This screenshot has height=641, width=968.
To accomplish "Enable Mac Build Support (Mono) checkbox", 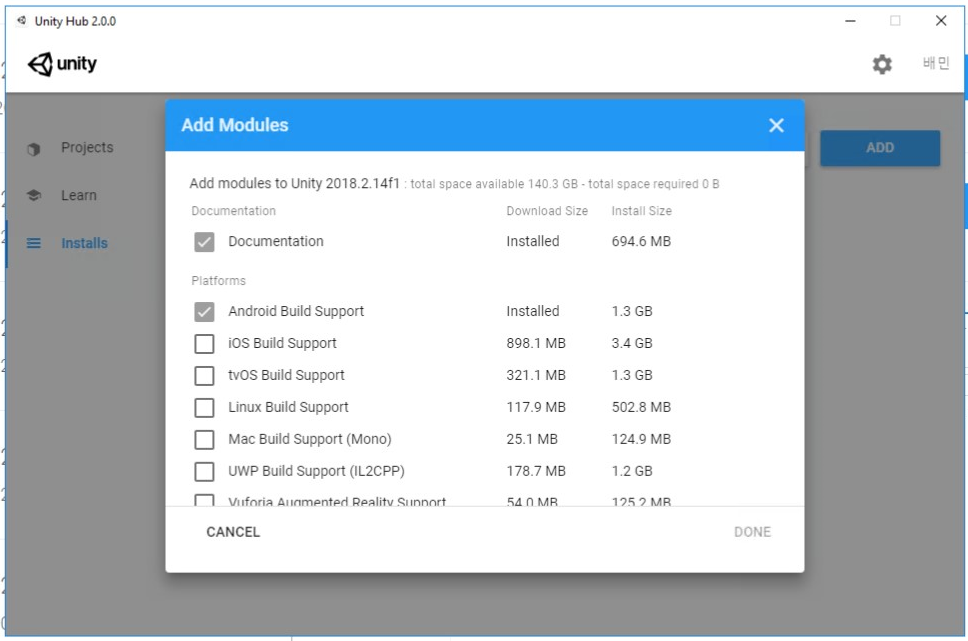I will 204,440.
